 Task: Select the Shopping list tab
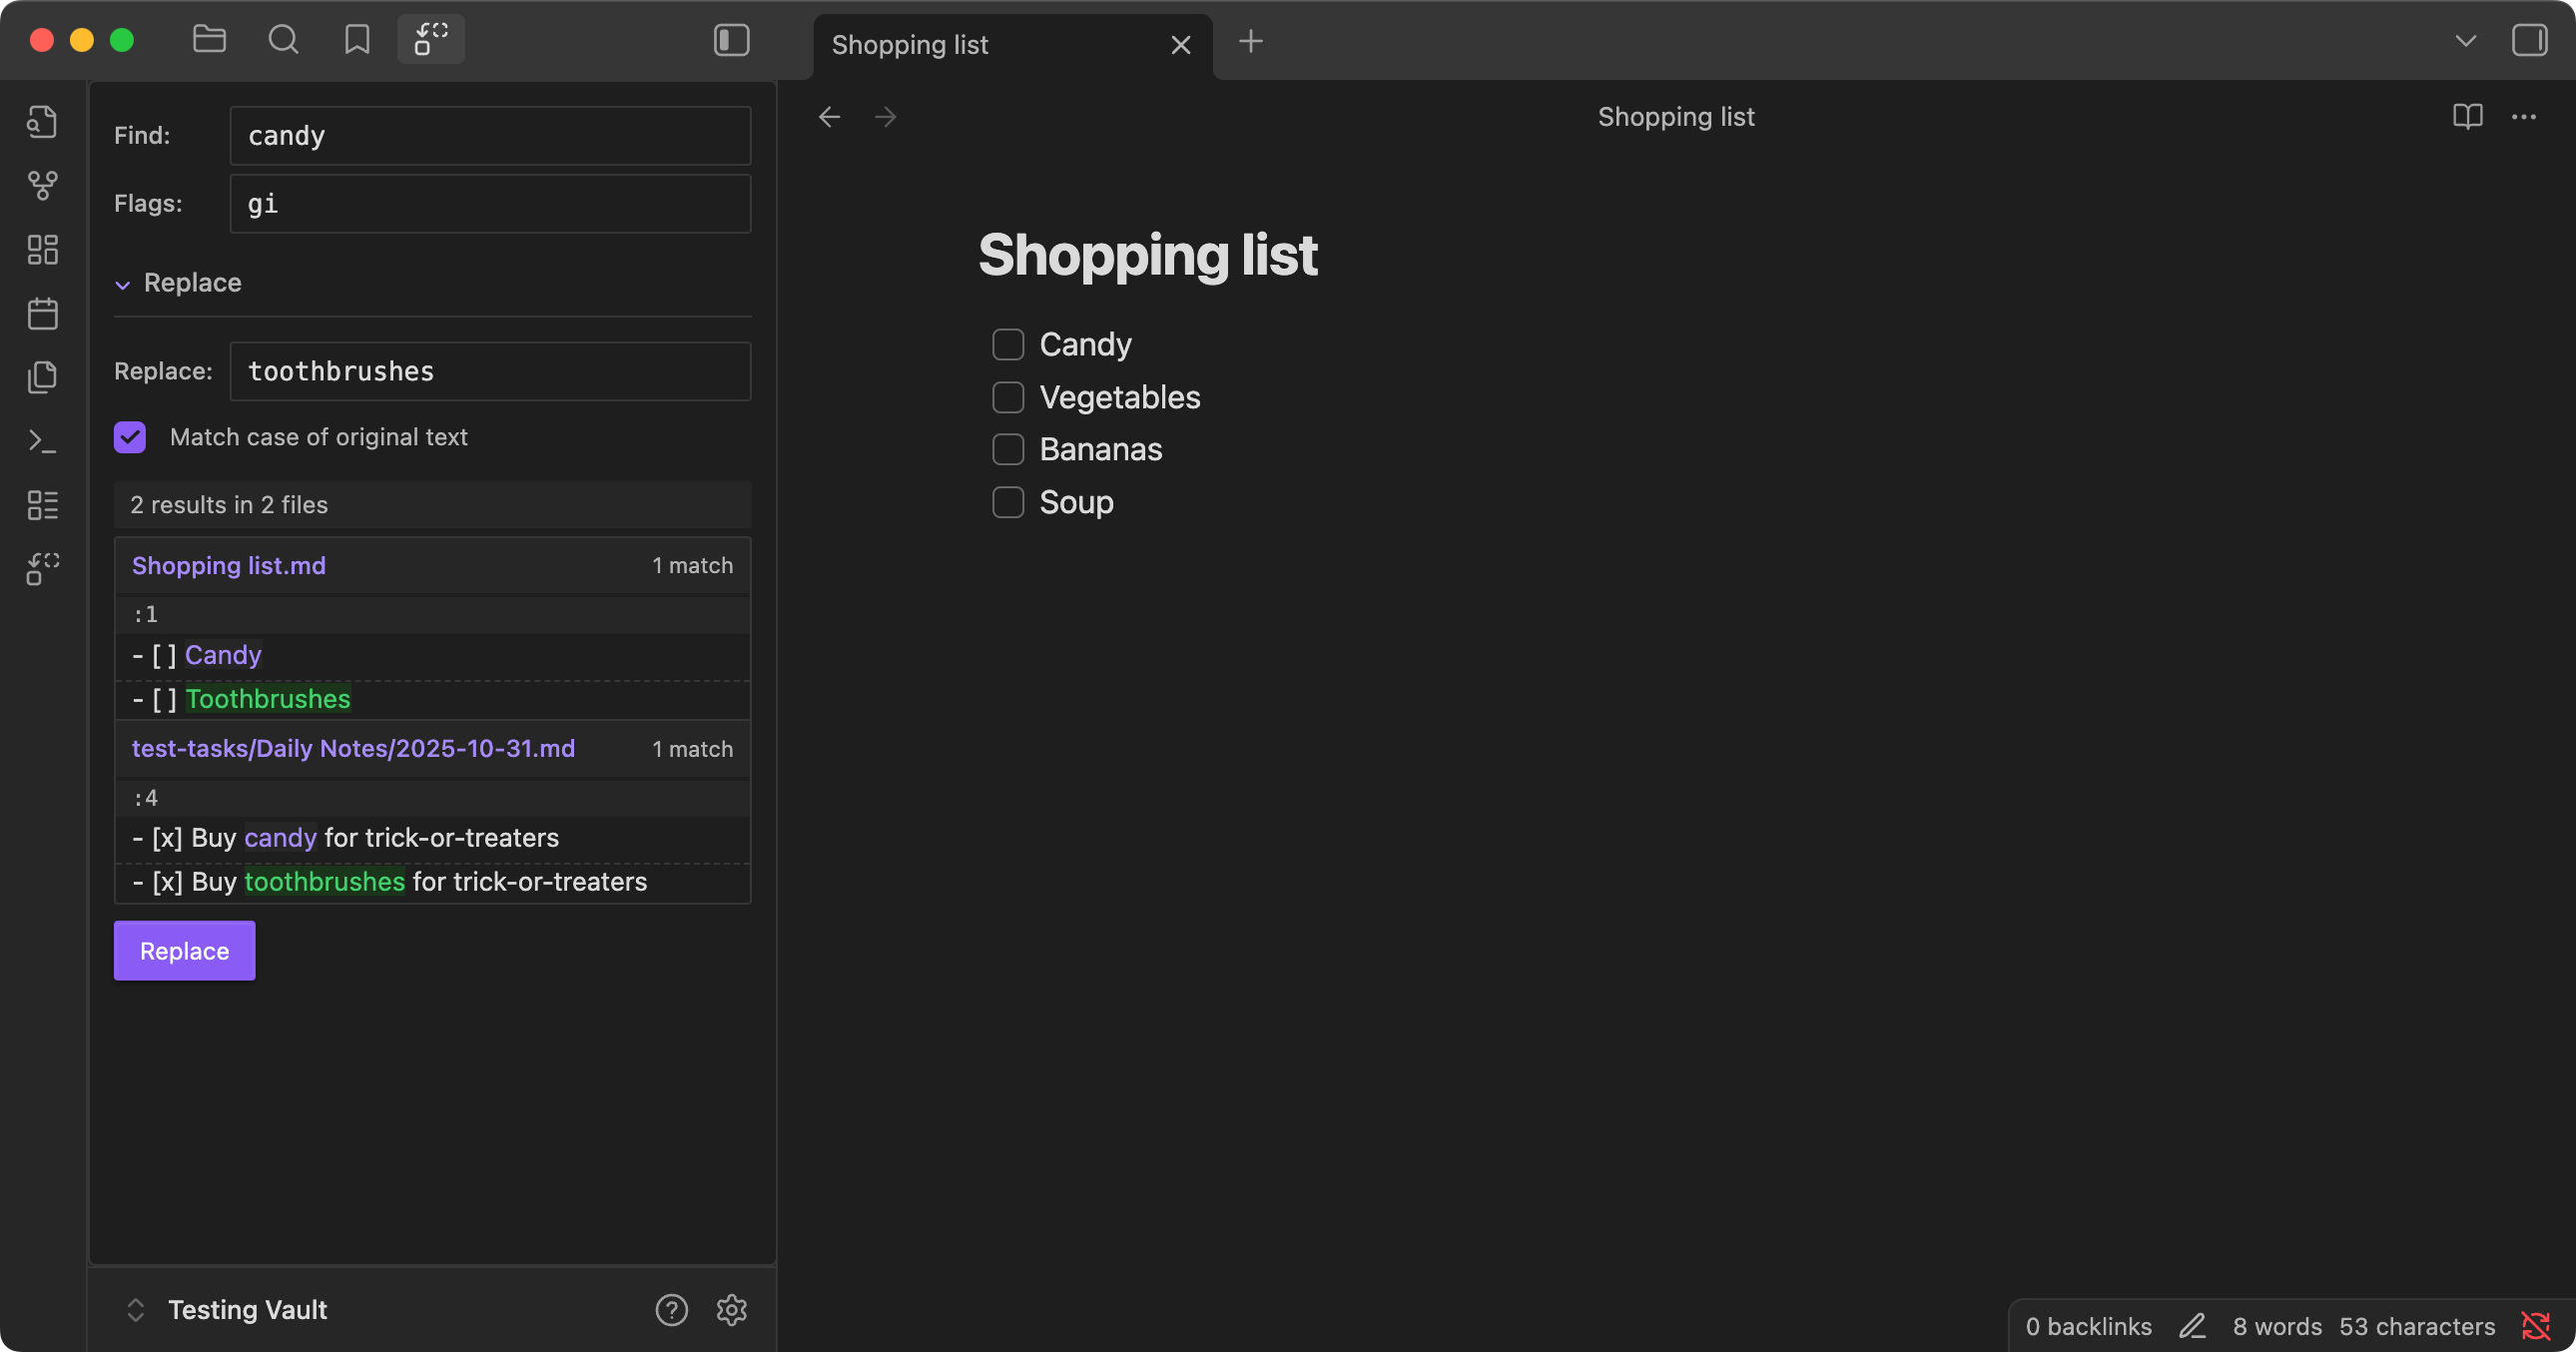tap(1012, 46)
